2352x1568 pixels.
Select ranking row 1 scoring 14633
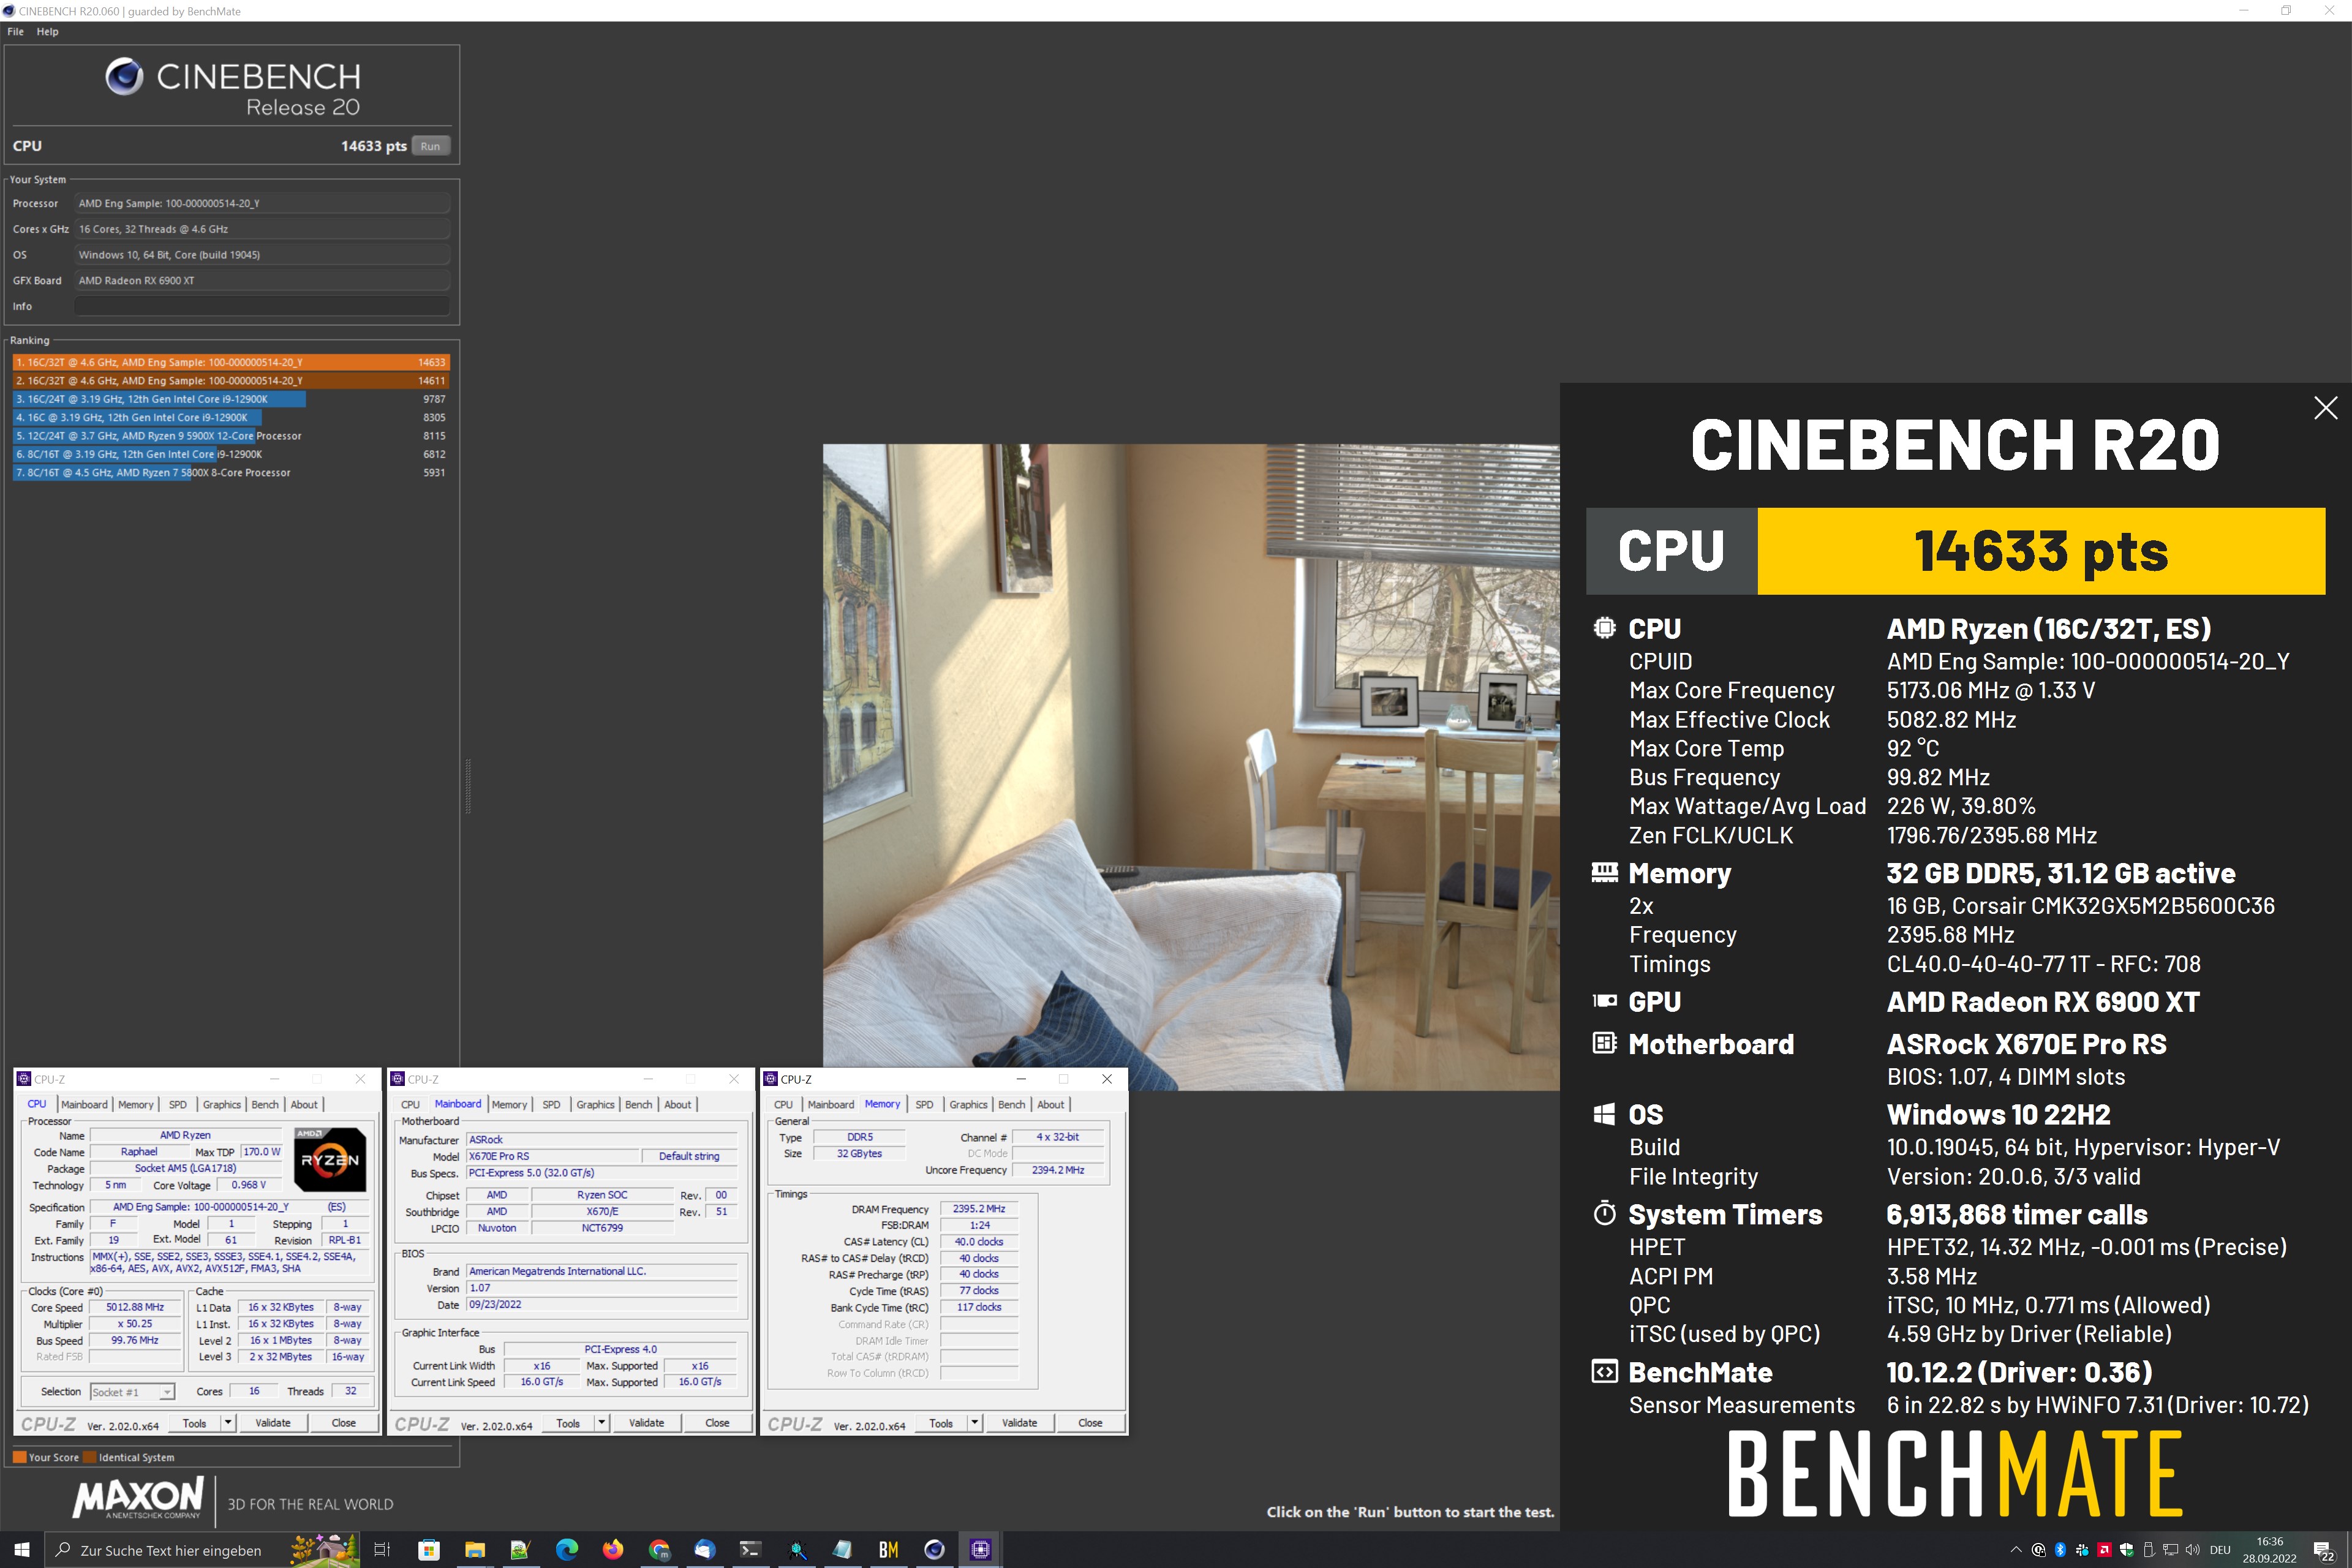[x=230, y=362]
